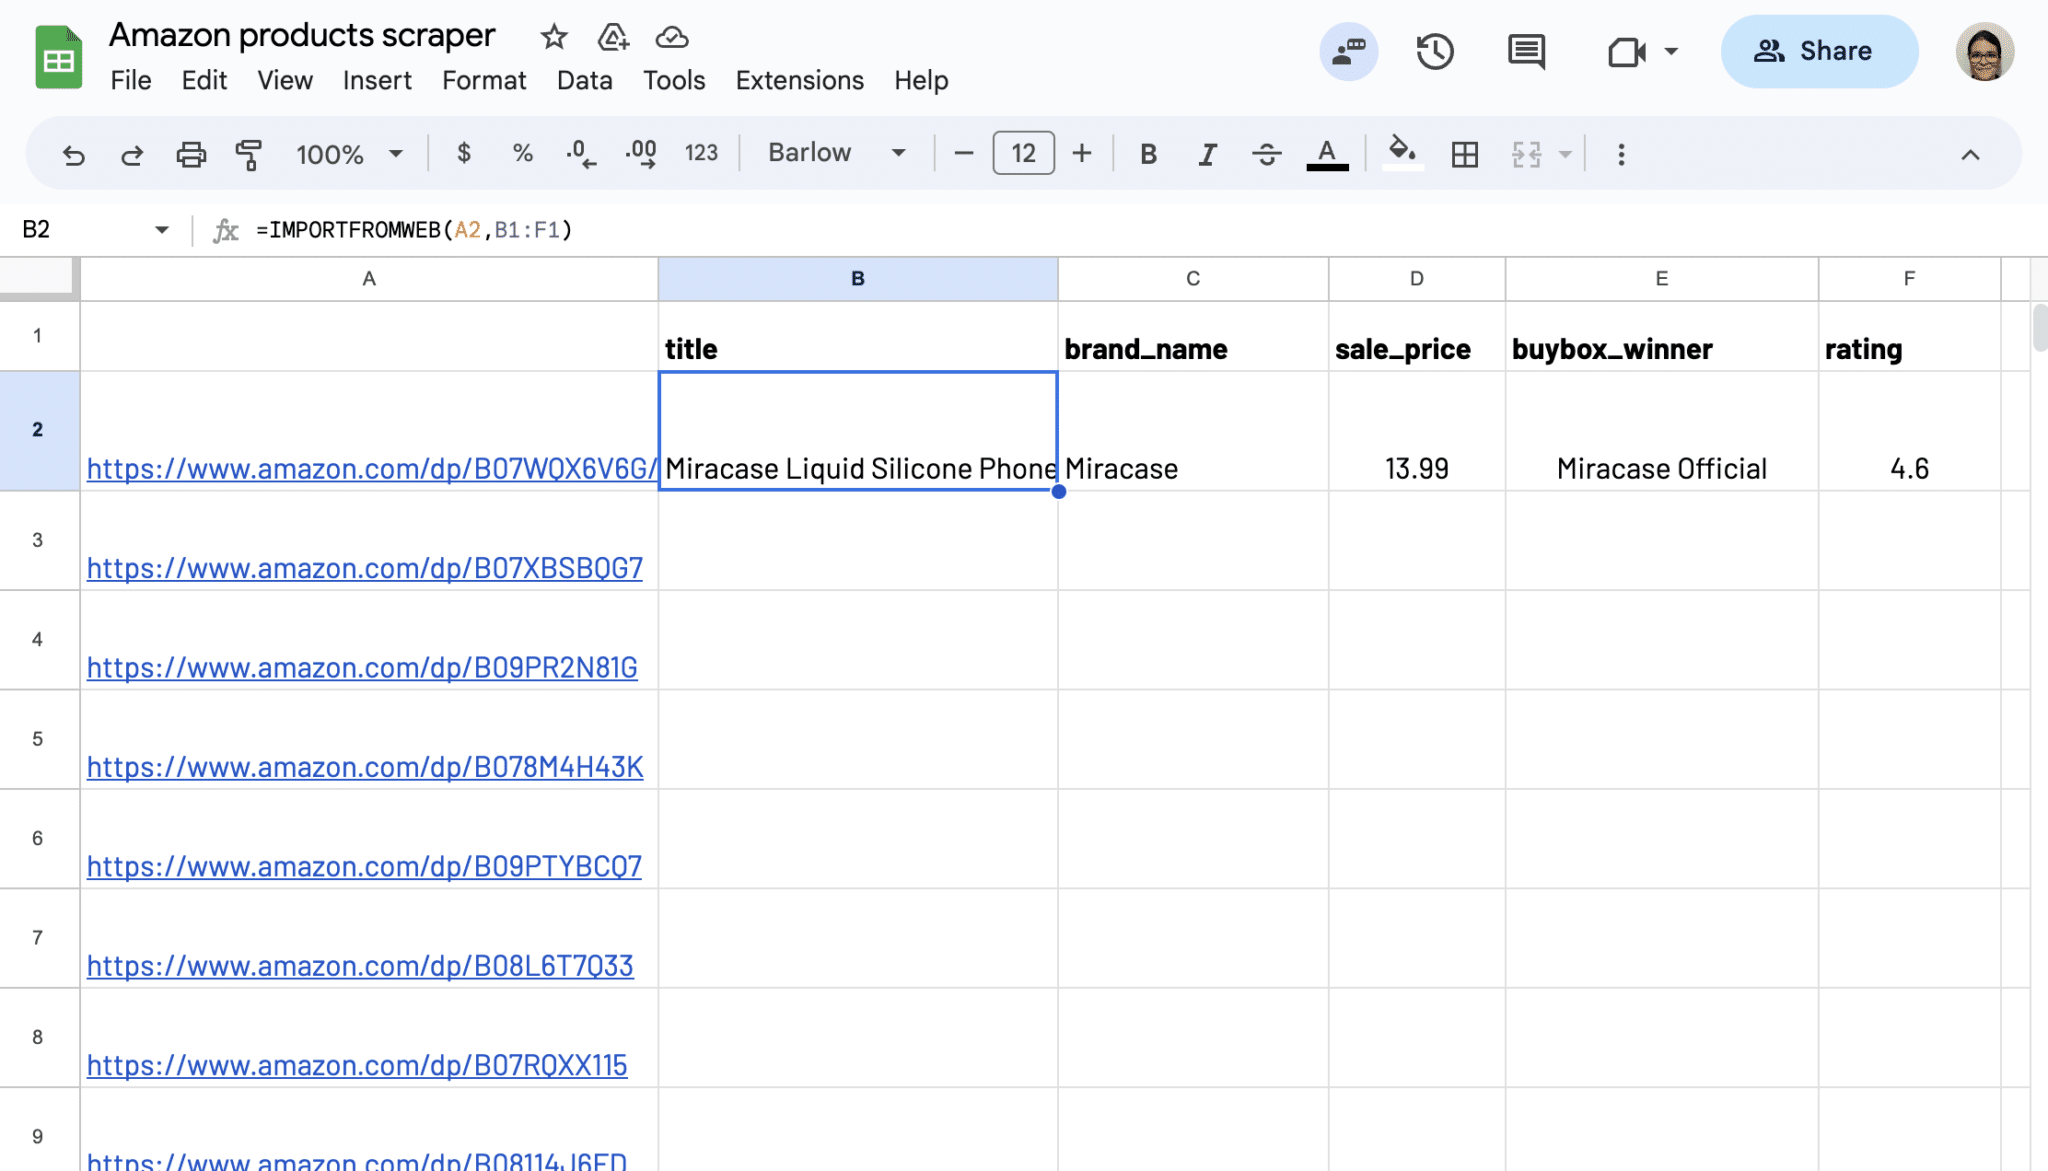Toggle bold formatting
Viewport: 2048px width, 1171px height.
1147,153
